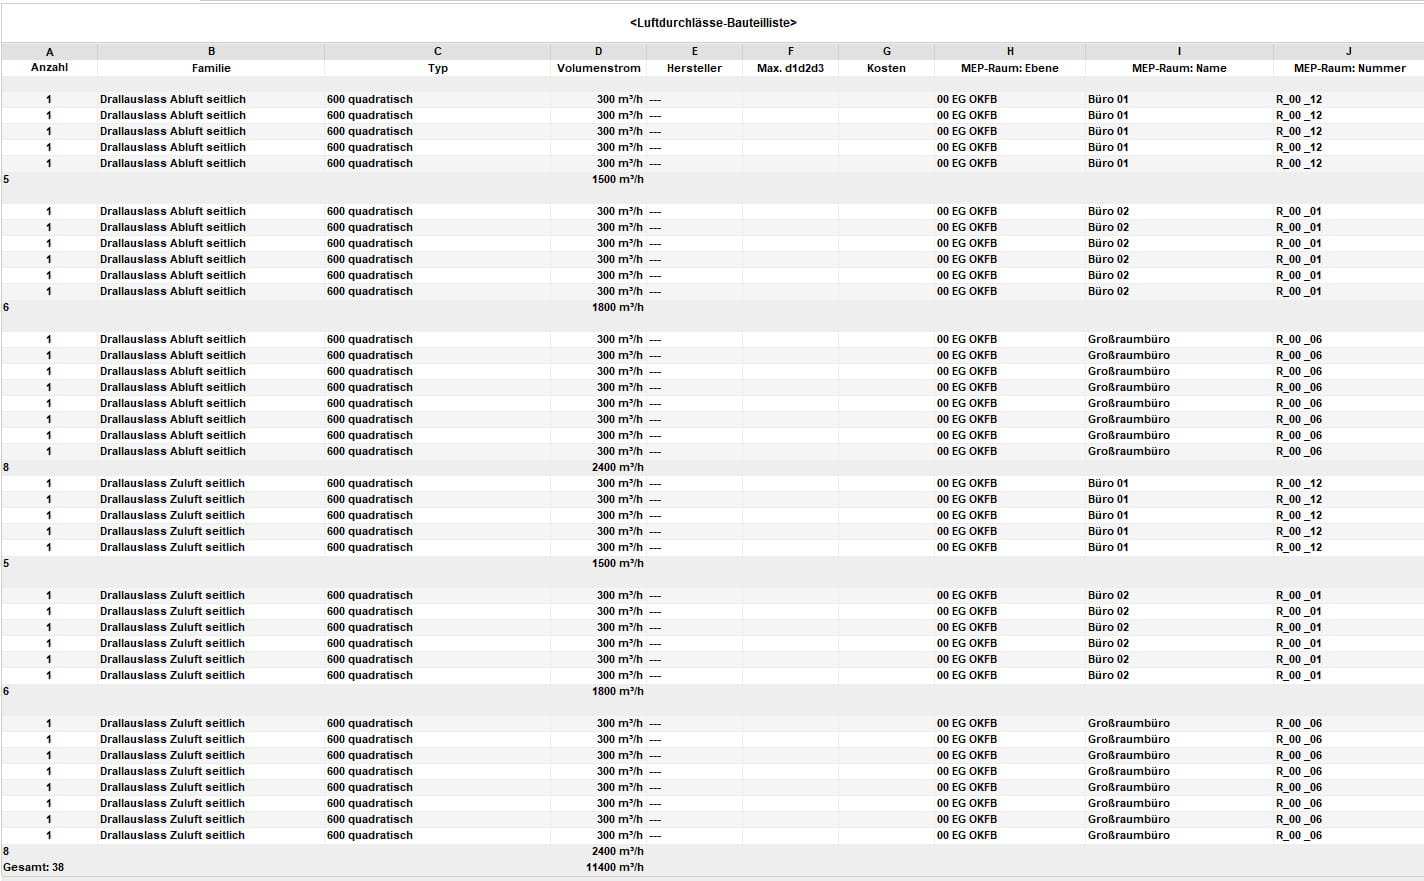Click the Hersteller column header
Screen dimensions: 1424x881
tap(694, 68)
